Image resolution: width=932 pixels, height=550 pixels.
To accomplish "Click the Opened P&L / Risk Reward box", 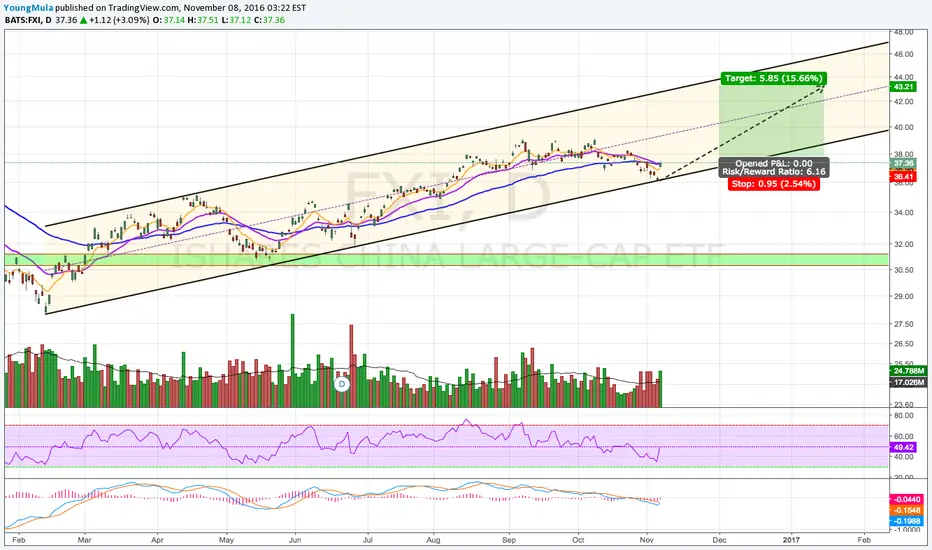I will click(x=773, y=167).
